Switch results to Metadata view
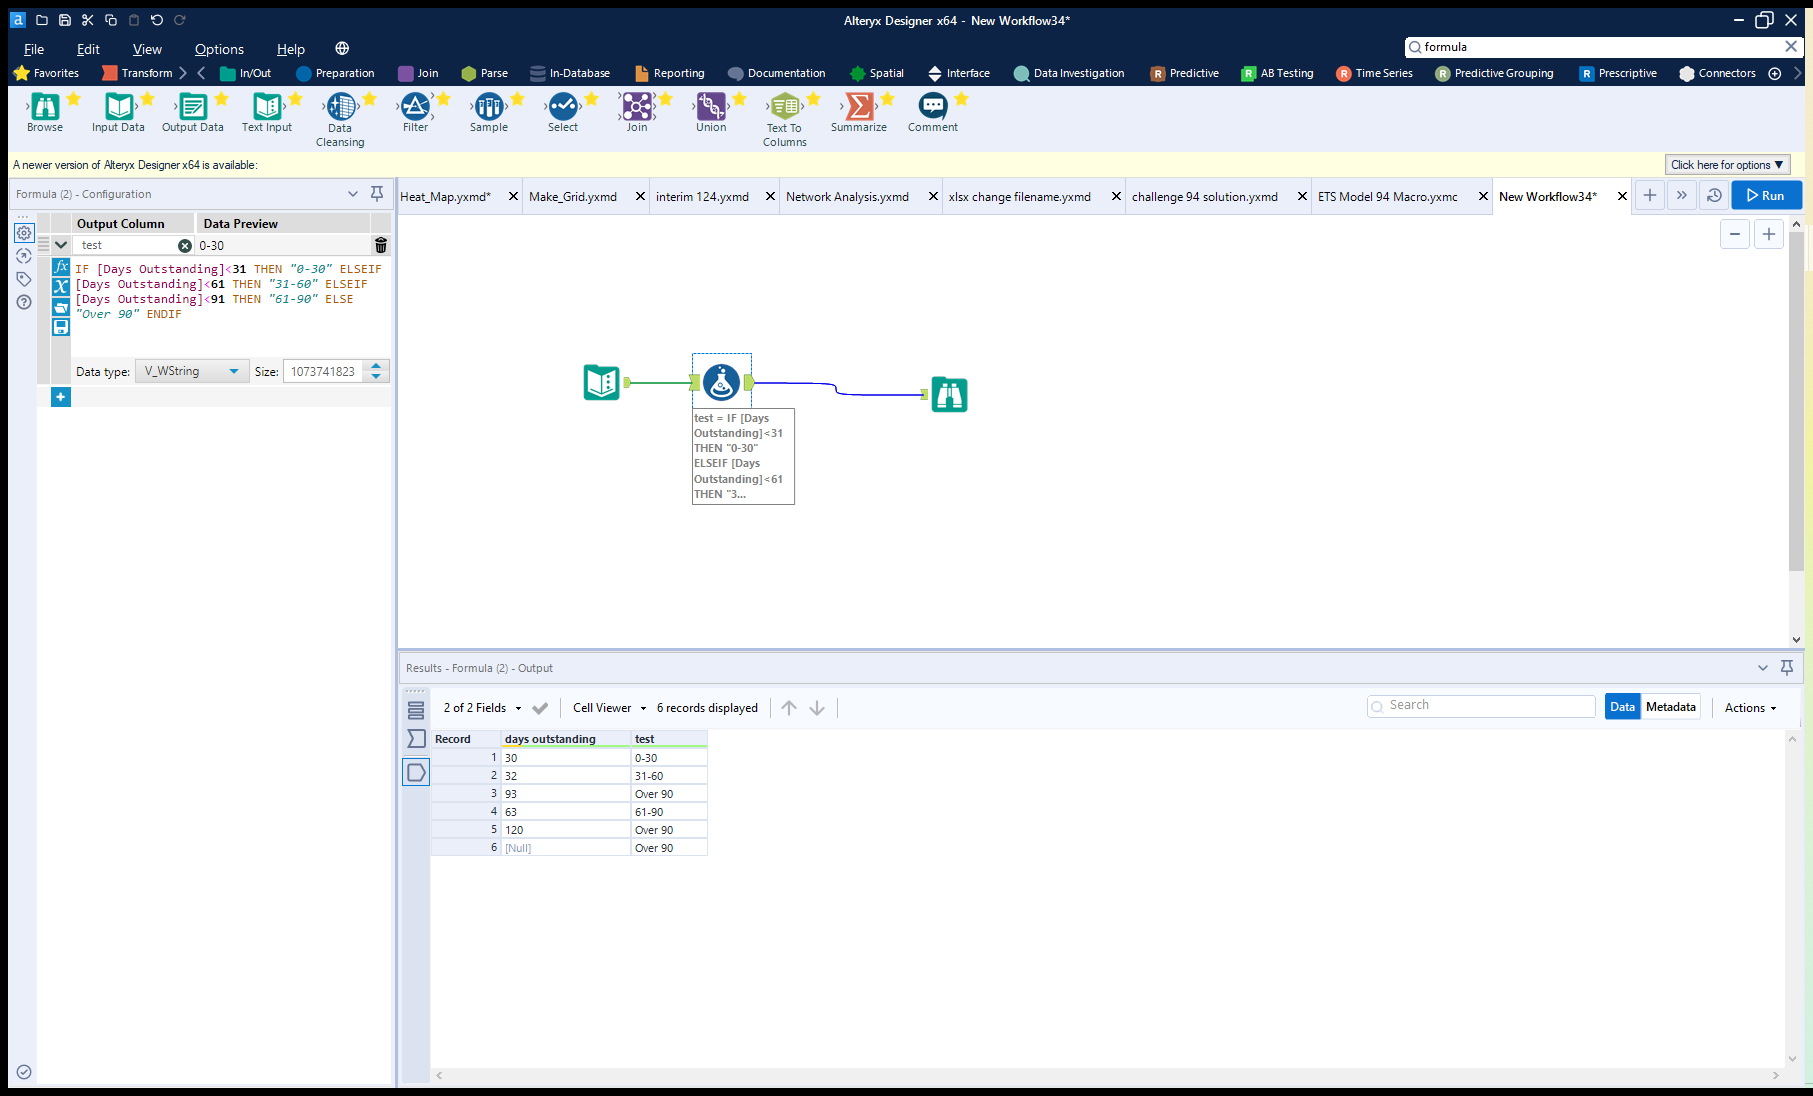This screenshot has height=1096, width=1813. pyautogui.click(x=1670, y=707)
